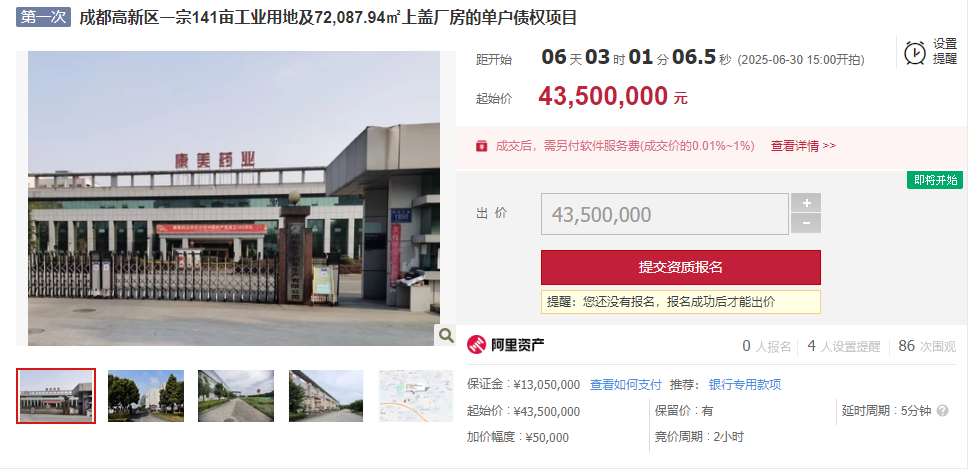This screenshot has height=471, width=968.
Task: Click the main 康美药业 gate photo
Action: tap(234, 198)
